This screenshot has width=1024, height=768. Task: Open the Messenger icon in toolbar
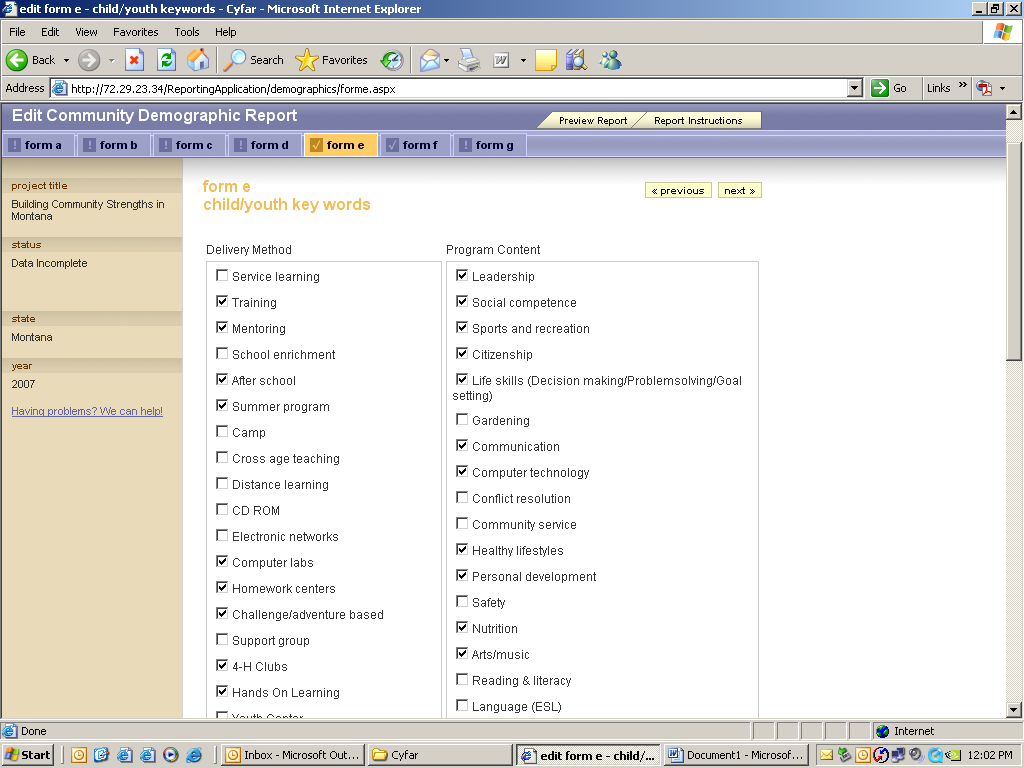pos(610,60)
